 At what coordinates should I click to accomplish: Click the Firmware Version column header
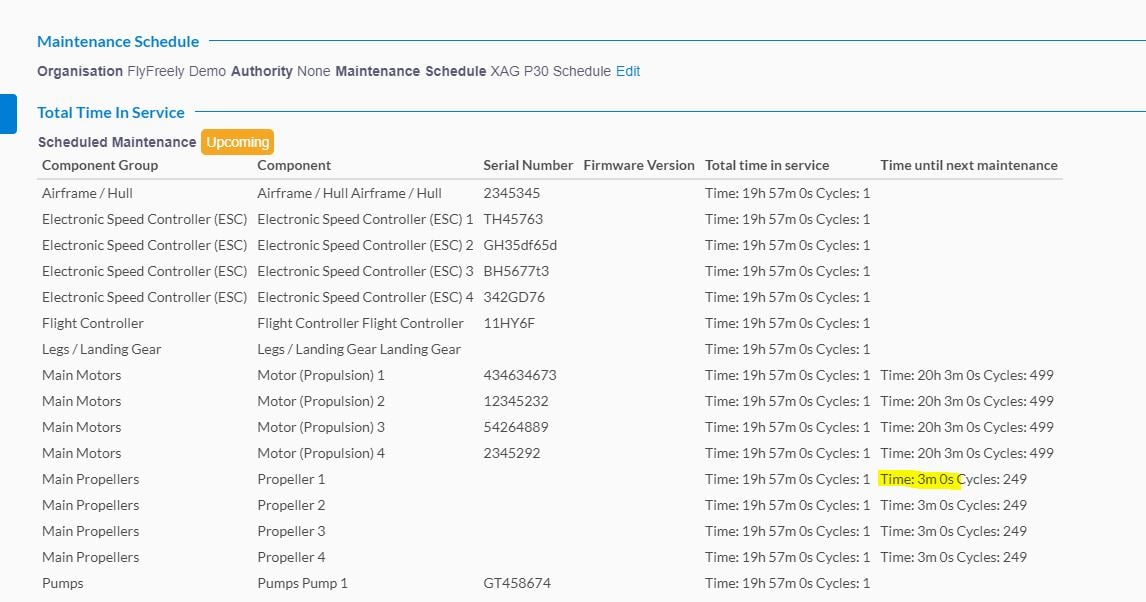coord(639,165)
